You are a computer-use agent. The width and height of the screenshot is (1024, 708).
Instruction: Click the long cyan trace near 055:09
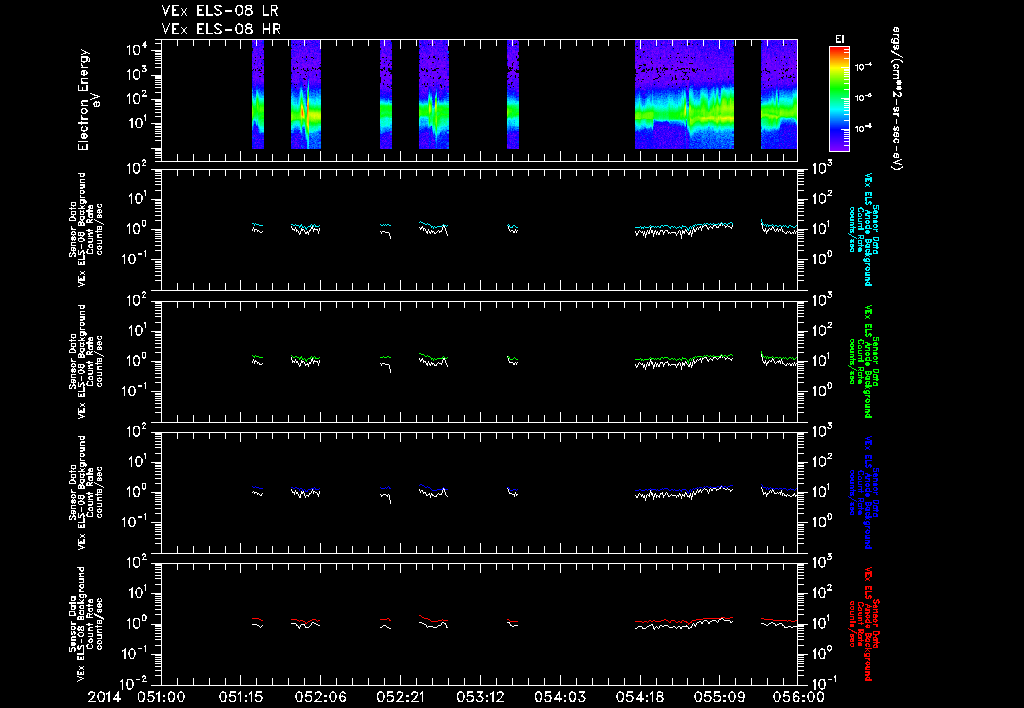(684, 227)
